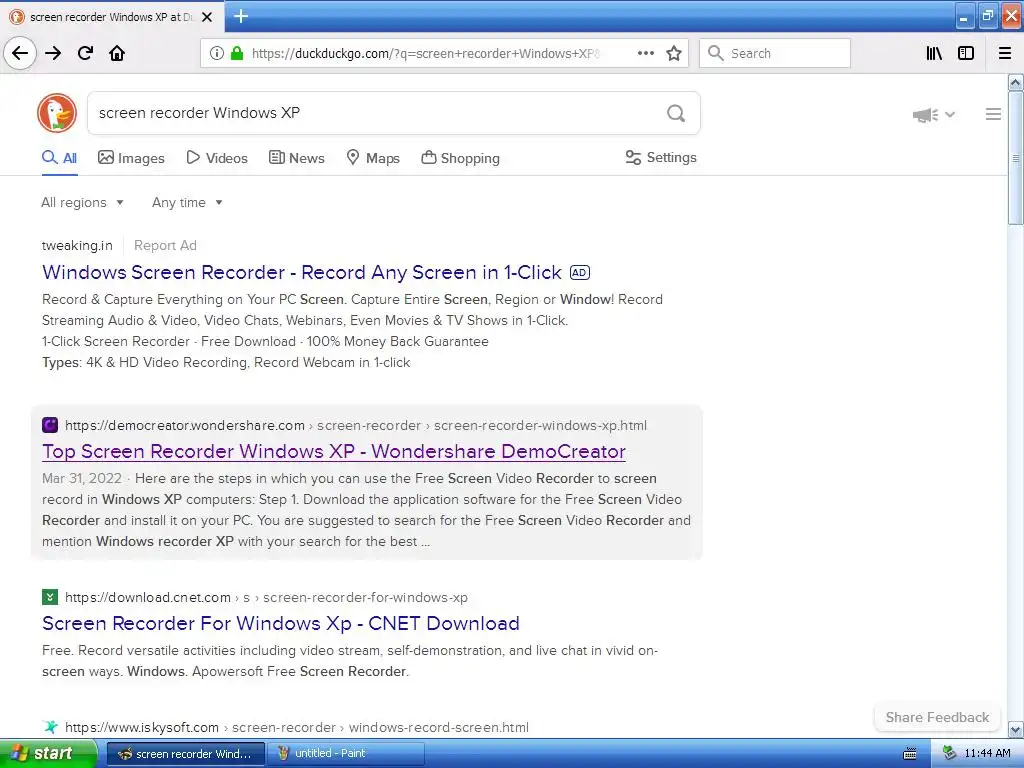Go forward with the arrow button
1024x768 pixels.
(53, 53)
